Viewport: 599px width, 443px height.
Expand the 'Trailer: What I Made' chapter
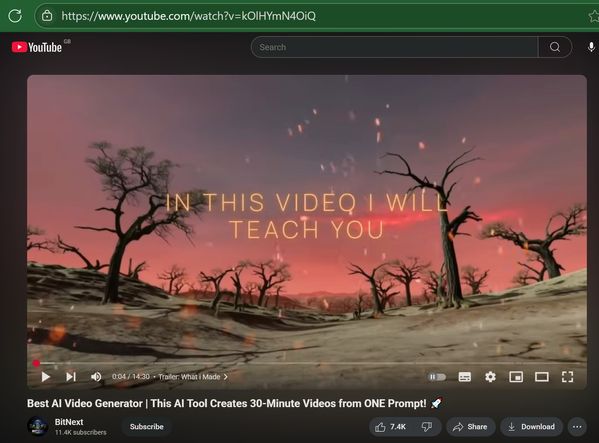pyautogui.click(x=193, y=377)
